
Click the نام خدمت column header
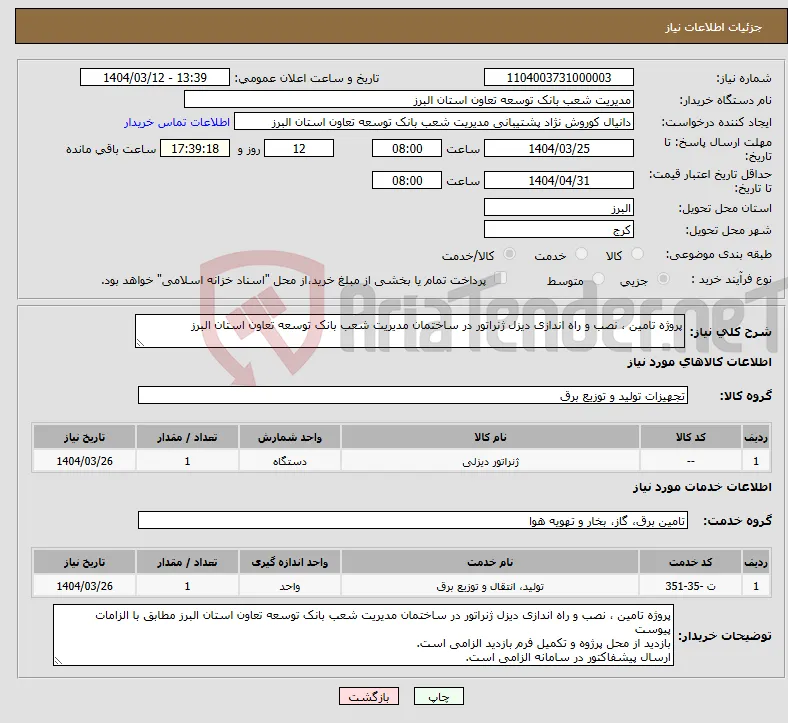[490, 562]
